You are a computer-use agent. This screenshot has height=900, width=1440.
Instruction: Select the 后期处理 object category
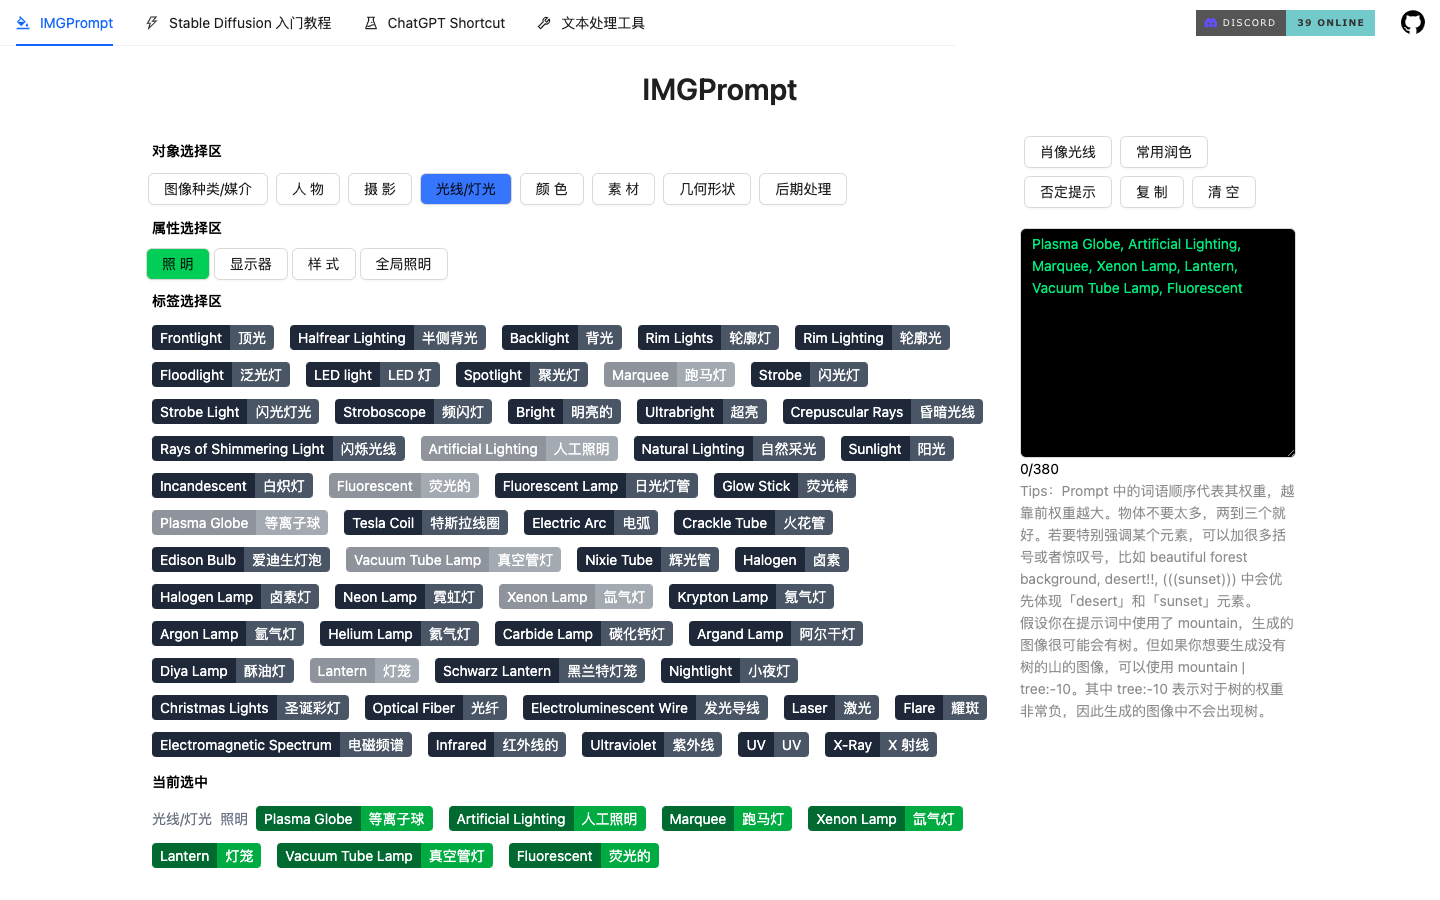(x=804, y=189)
